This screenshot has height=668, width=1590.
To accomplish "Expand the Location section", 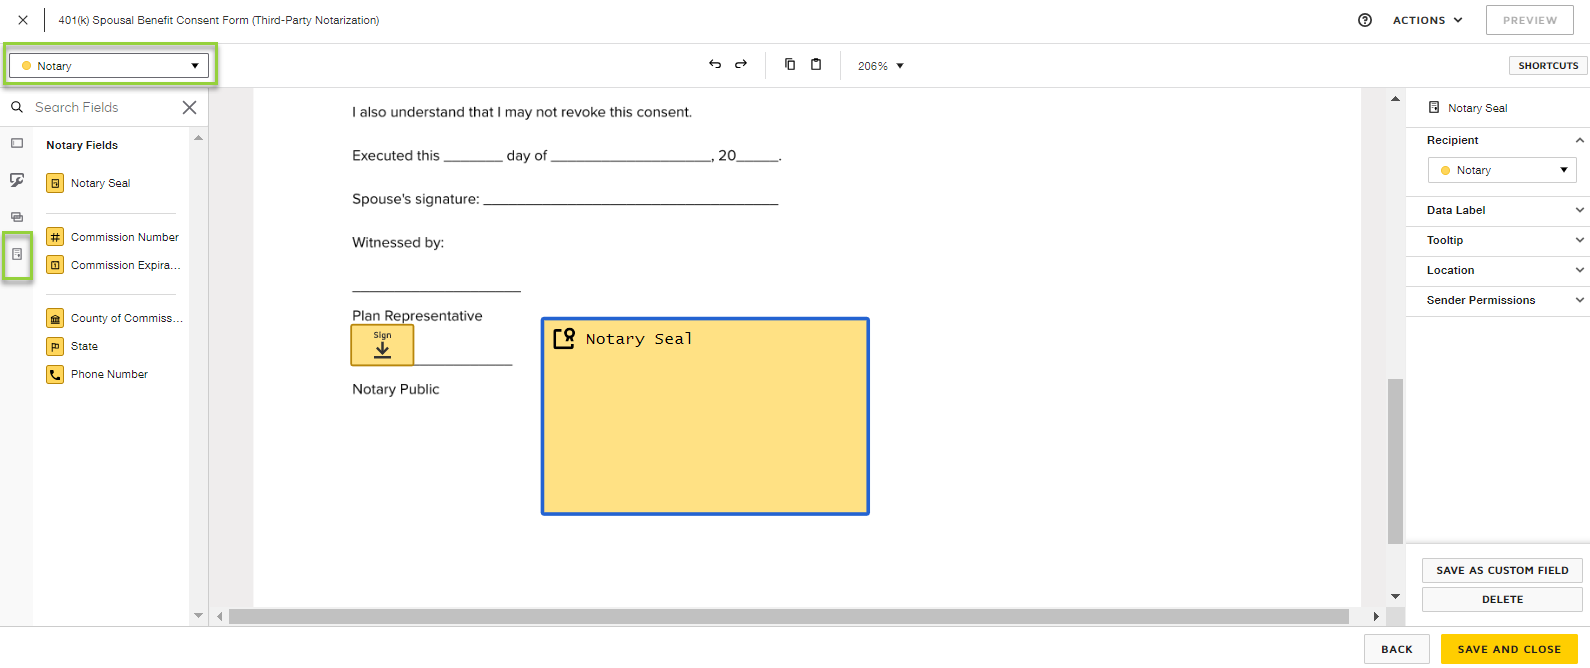I will [1579, 270].
